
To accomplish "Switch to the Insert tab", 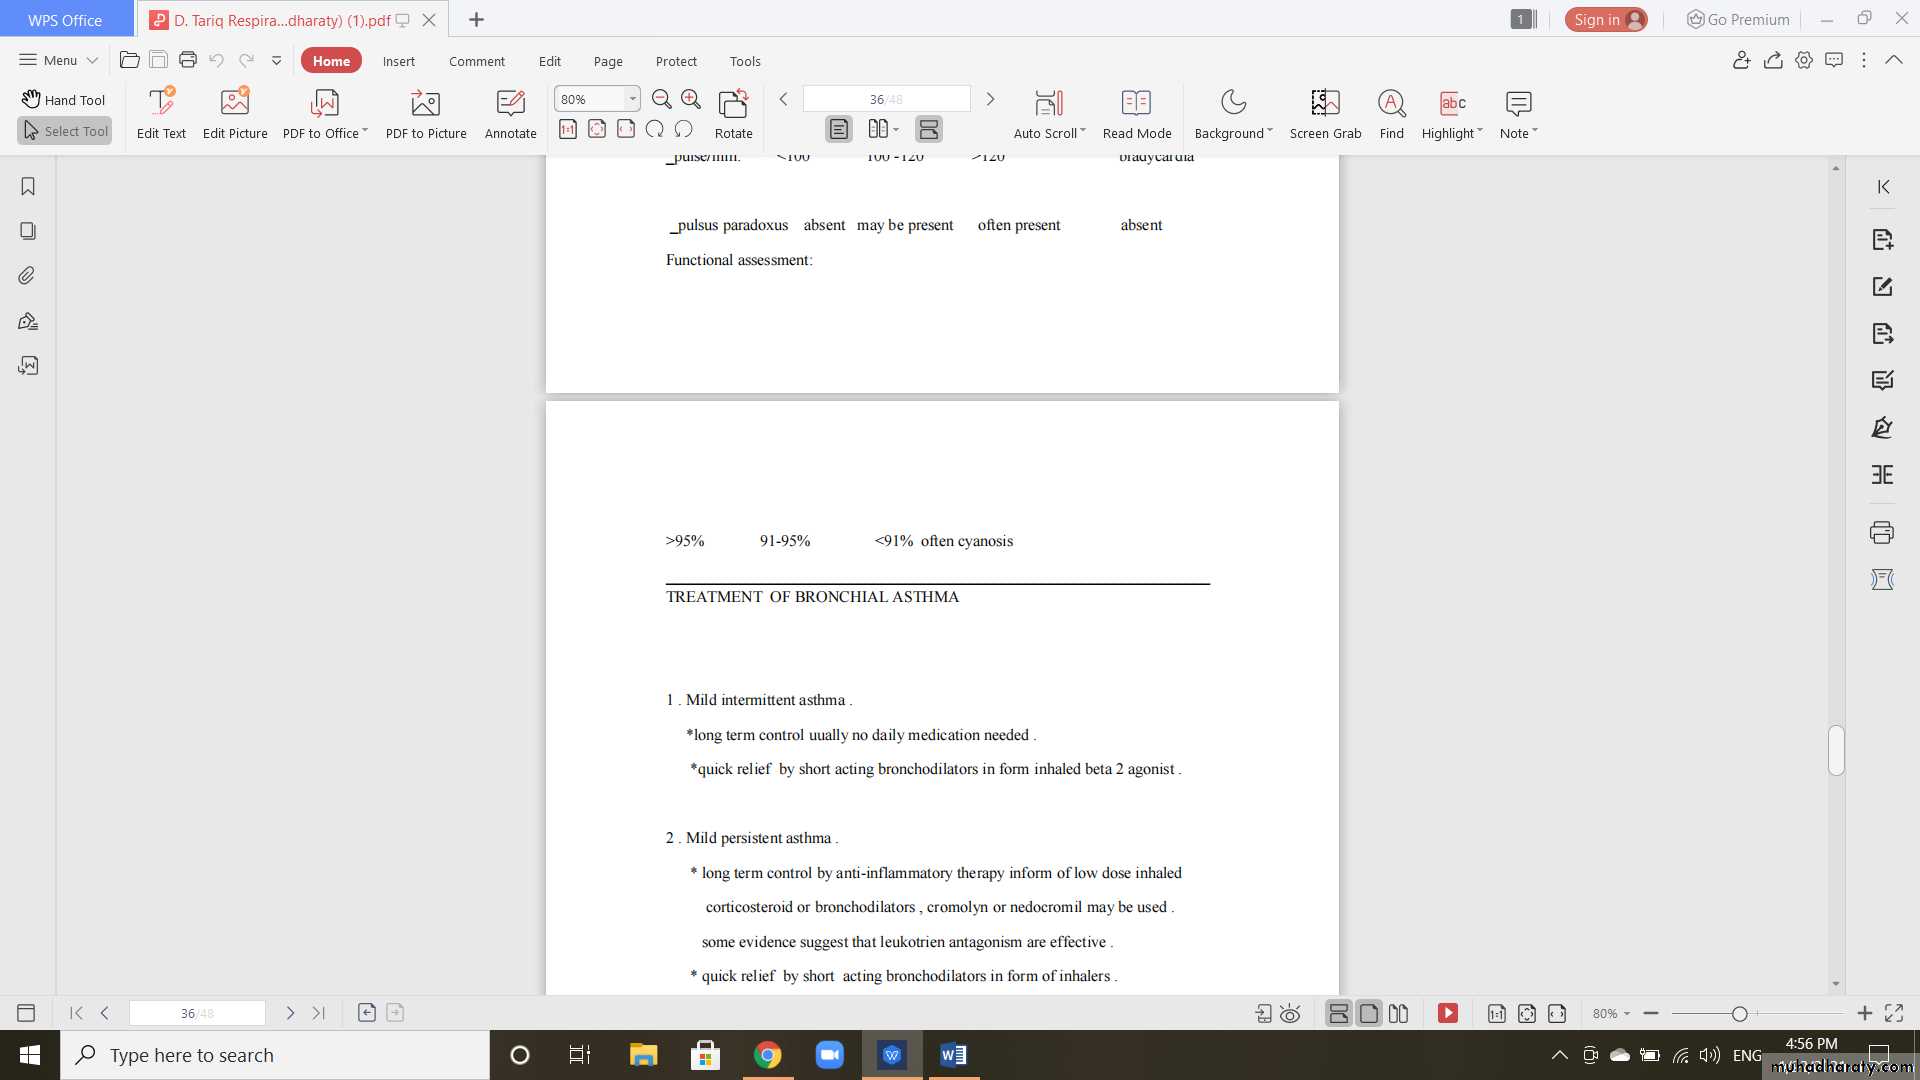I will pos(398,61).
